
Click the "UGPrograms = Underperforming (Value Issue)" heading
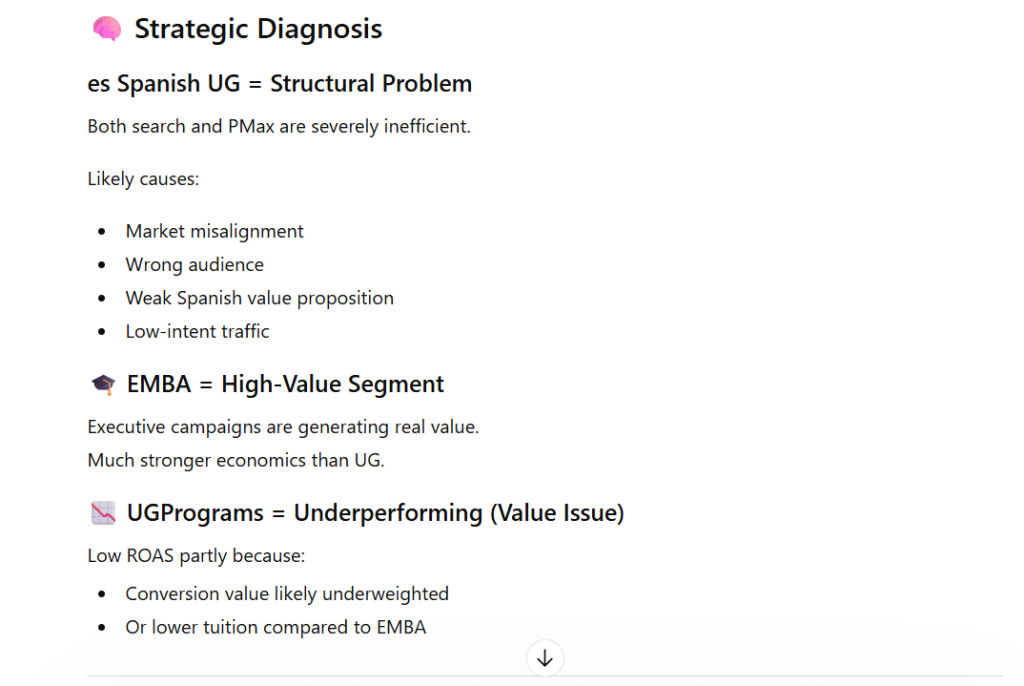[375, 513]
